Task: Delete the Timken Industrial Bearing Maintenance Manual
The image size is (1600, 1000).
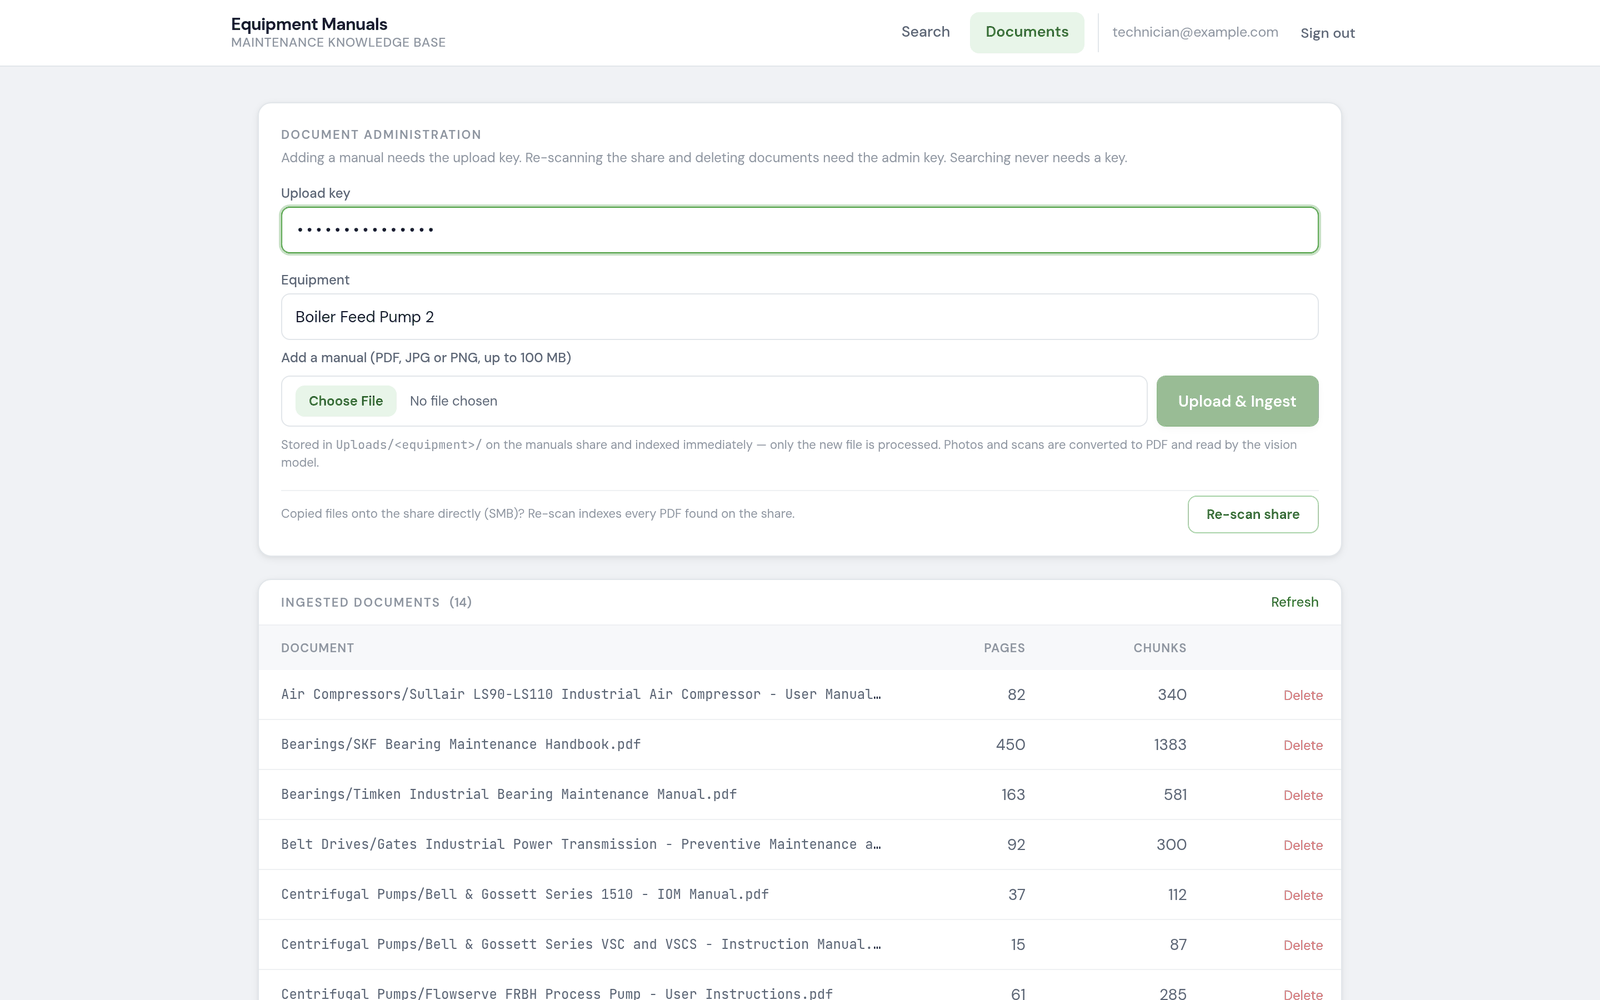Action: point(1303,795)
